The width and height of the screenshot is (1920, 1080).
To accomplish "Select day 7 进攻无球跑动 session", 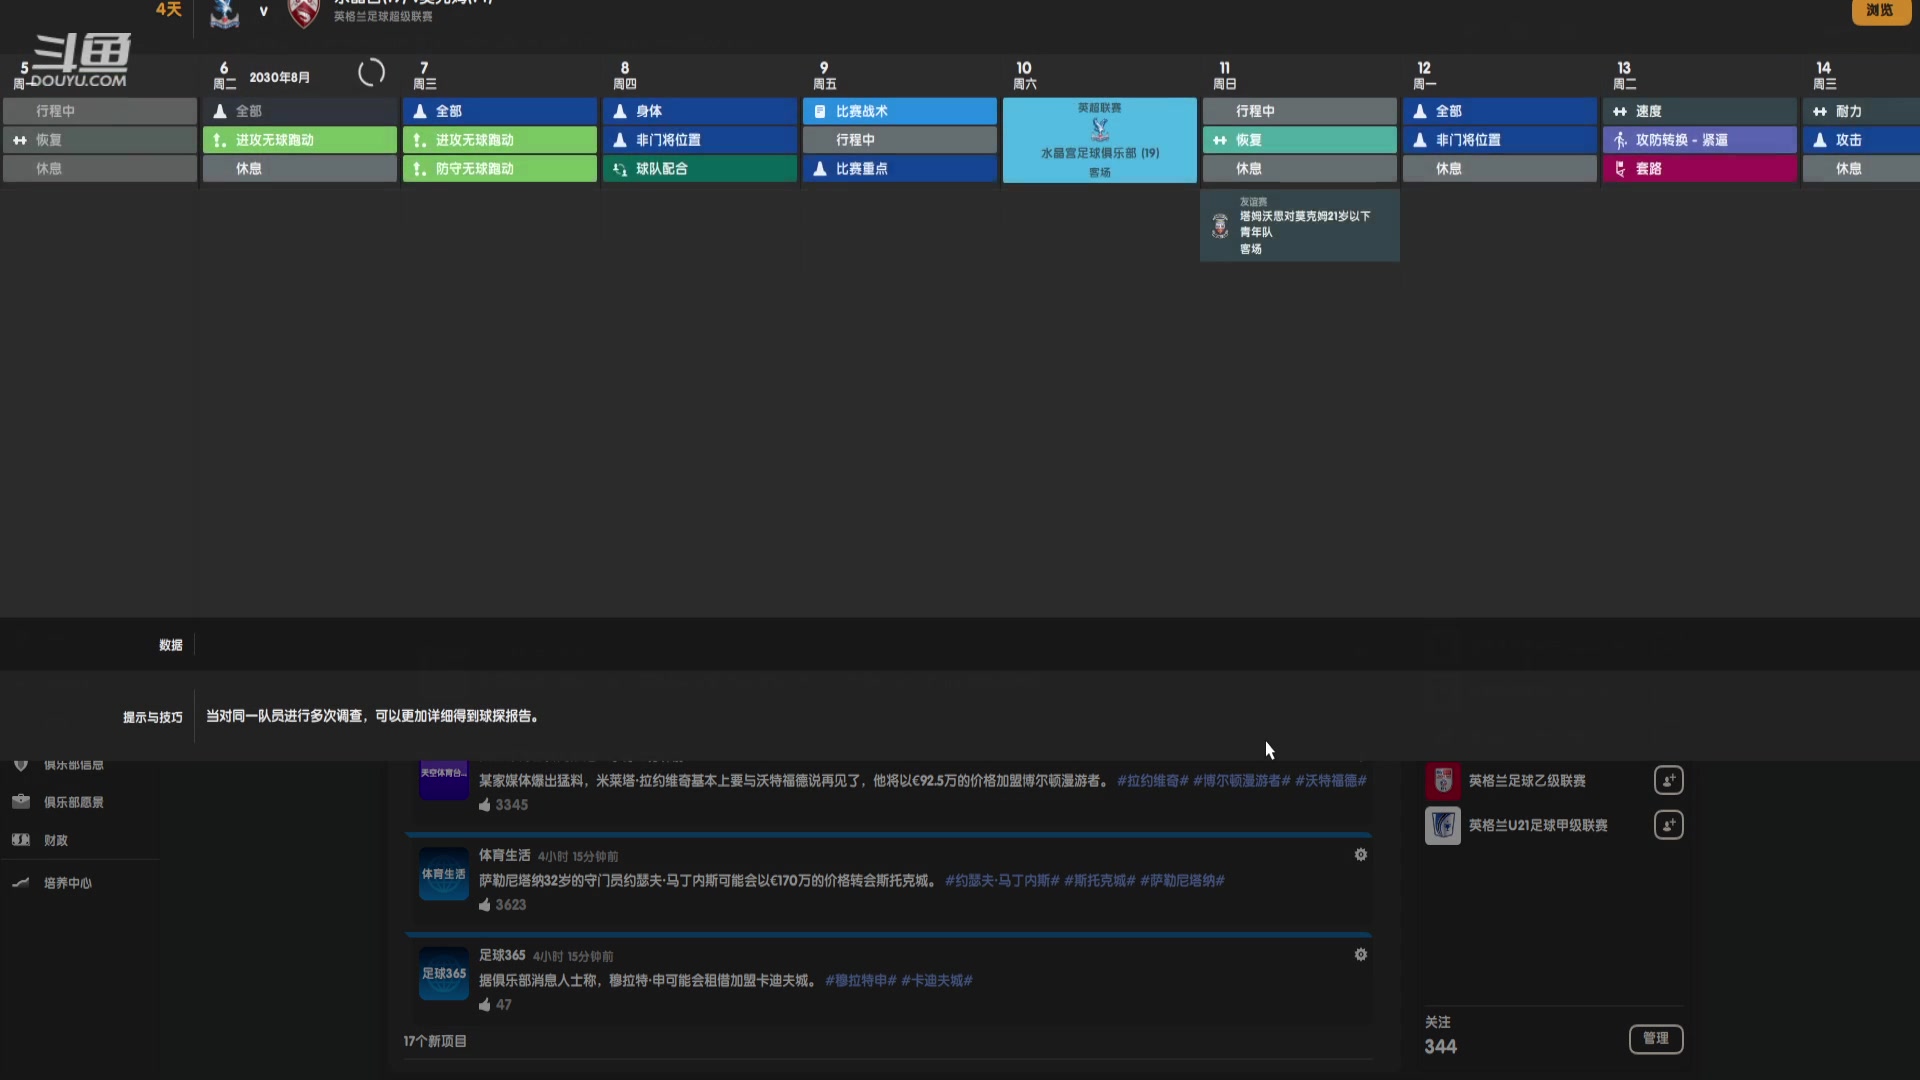I will (500, 140).
